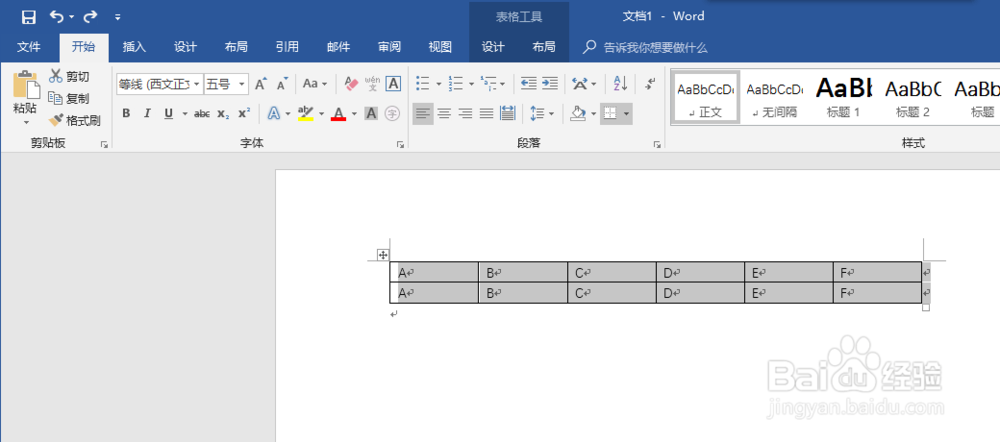Screen dimensions: 1000x442
Task: Apply the red font color
Action: coord(339,114)
